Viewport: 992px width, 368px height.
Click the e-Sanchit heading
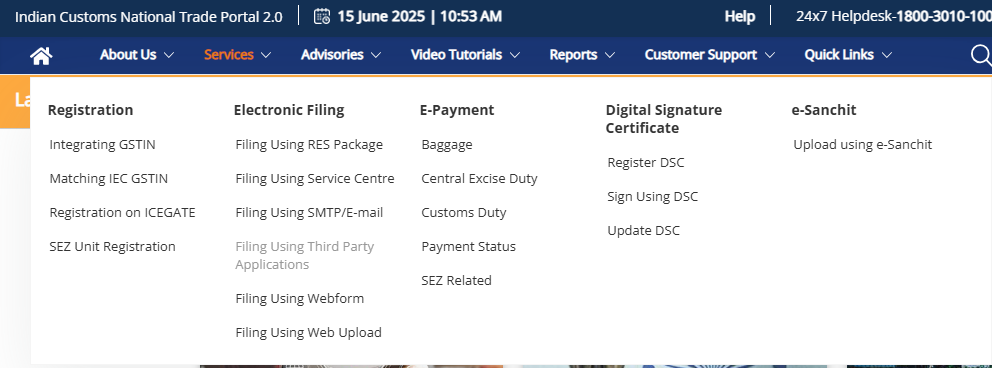824,110
